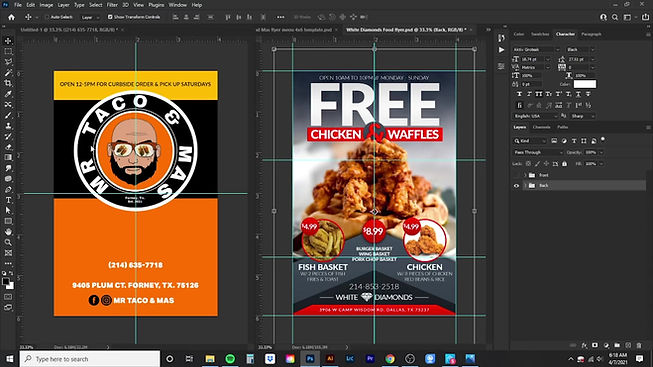
Task: Select the Clone Stamp tool
Action: (x=8, y=126)
